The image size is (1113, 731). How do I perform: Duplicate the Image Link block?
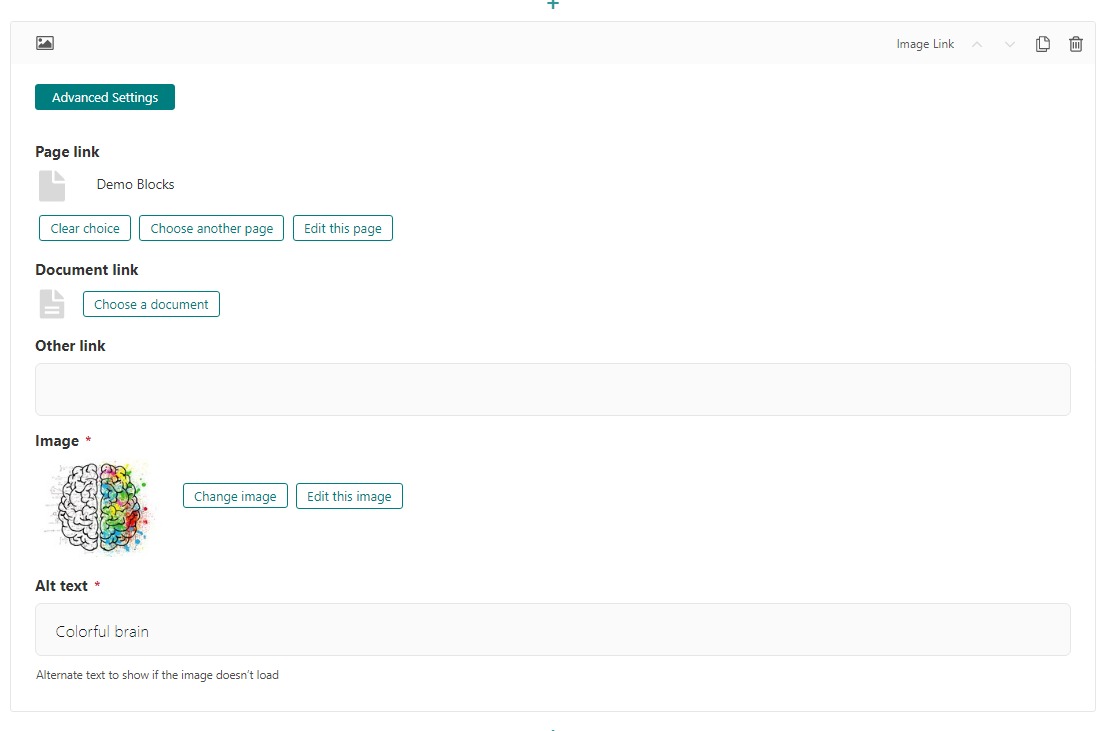(x=1042, y=44)
